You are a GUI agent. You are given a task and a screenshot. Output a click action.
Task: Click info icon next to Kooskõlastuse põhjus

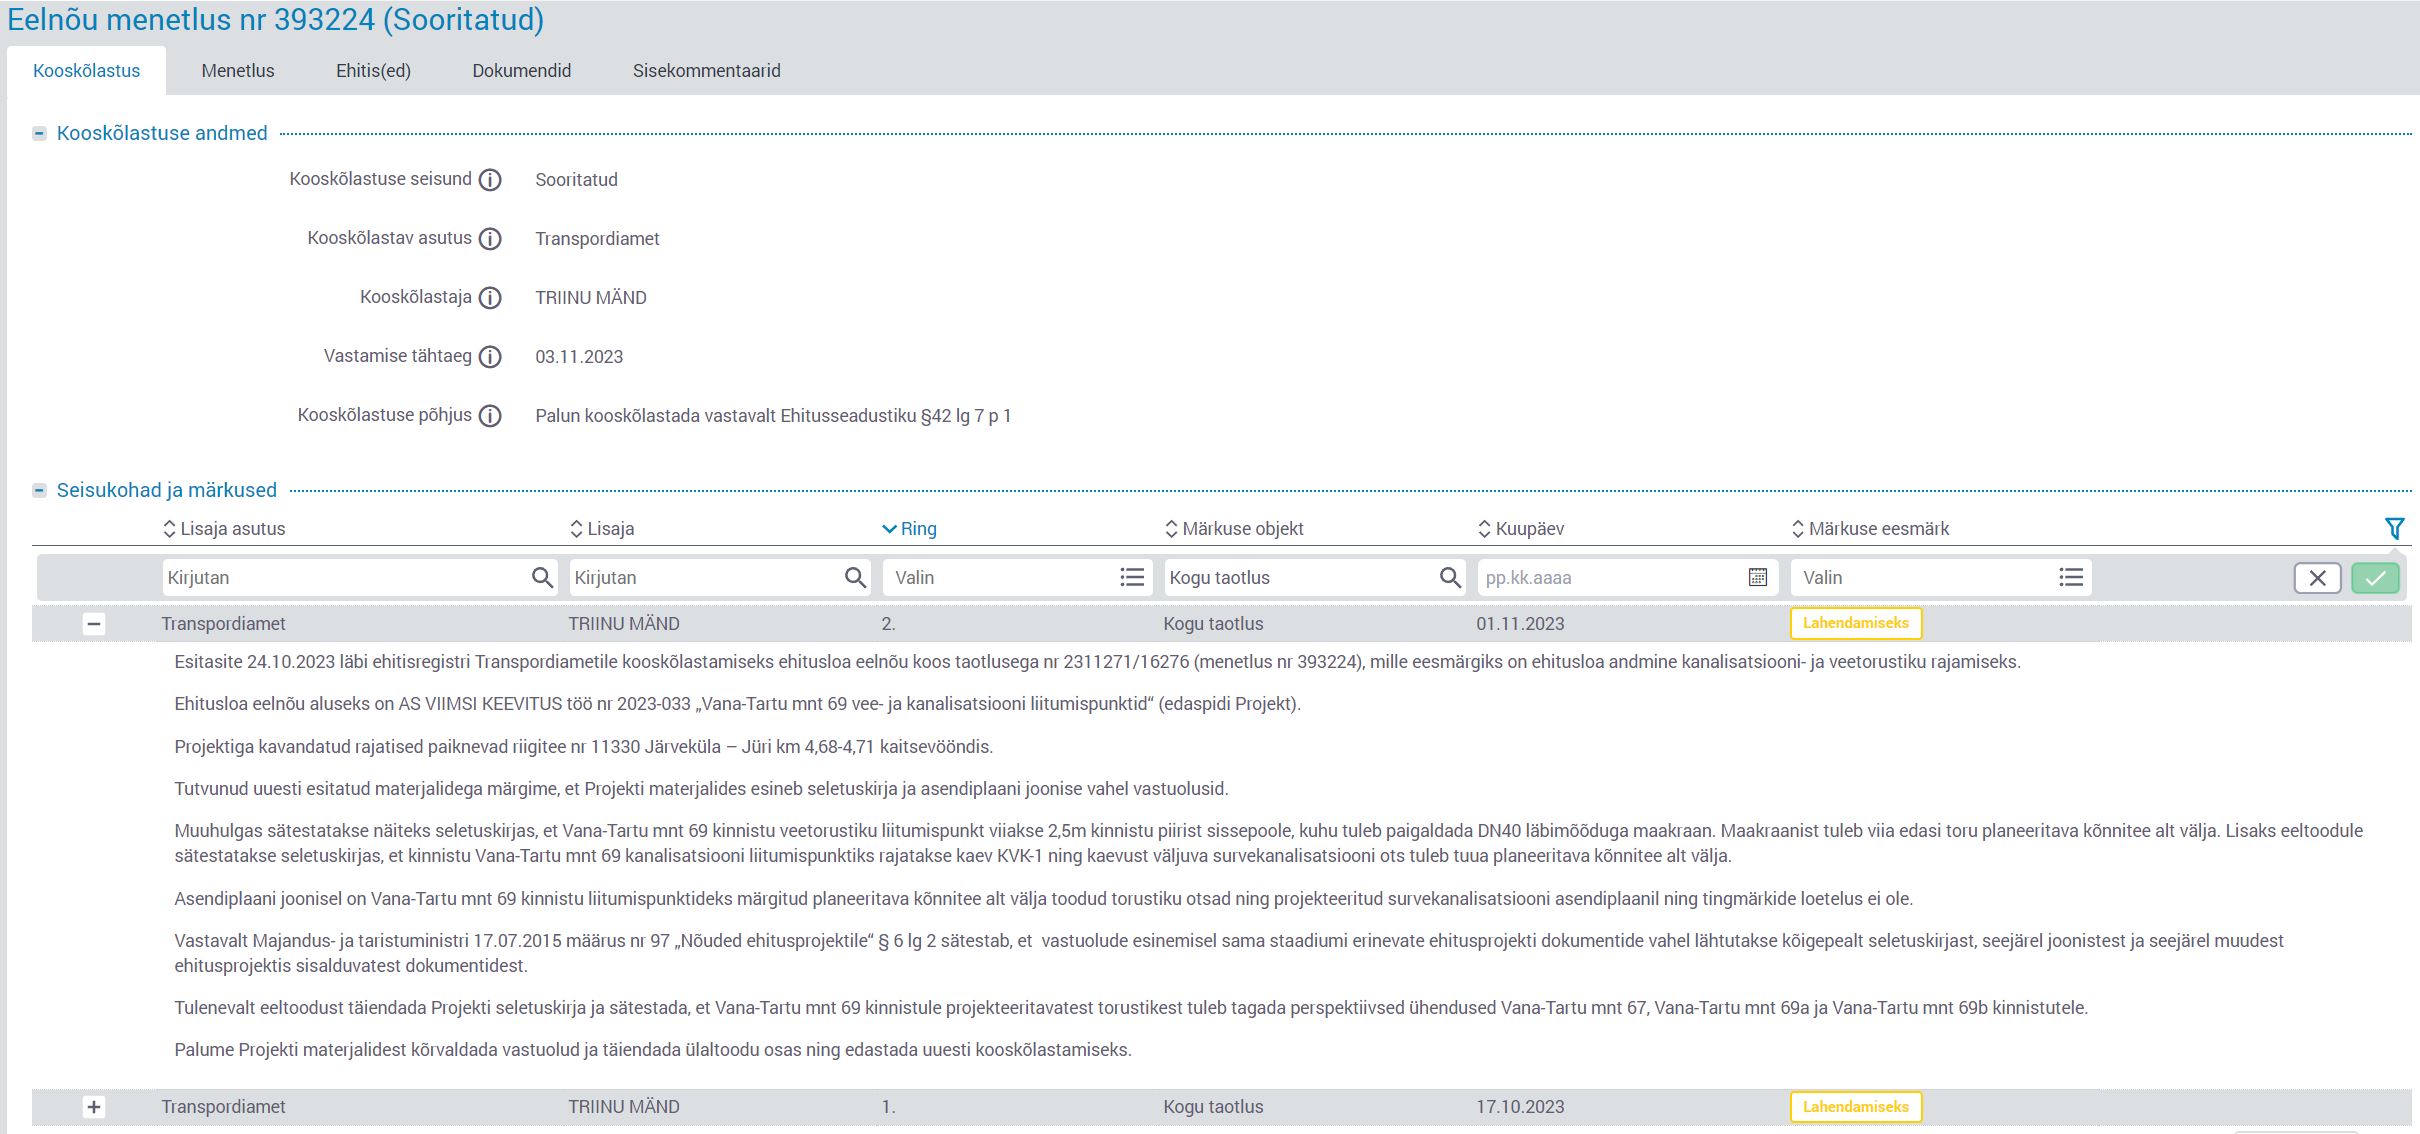490,416
